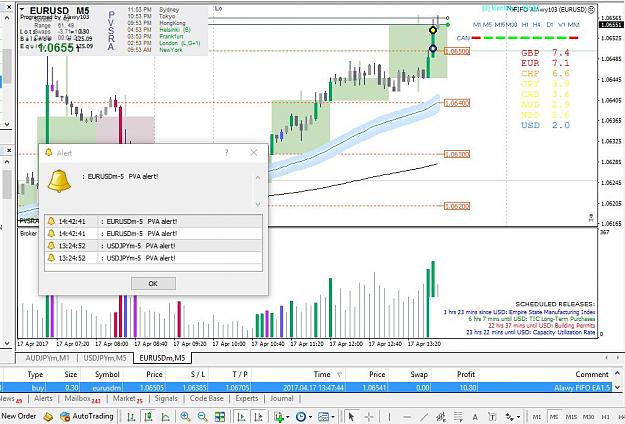Open the Market terminal tab
The width and height of the screenshot is (625, 424).
click(x=128, y=398)
